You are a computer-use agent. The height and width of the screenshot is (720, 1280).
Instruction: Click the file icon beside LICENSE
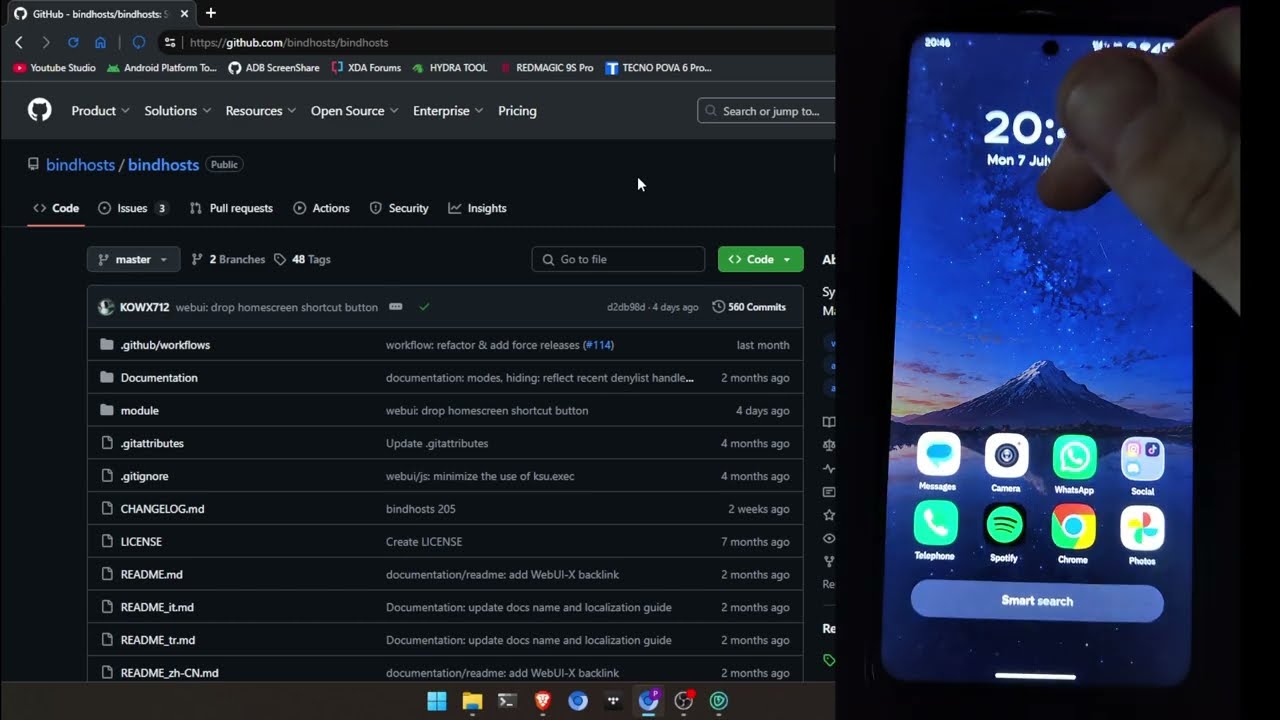point(107,541)
